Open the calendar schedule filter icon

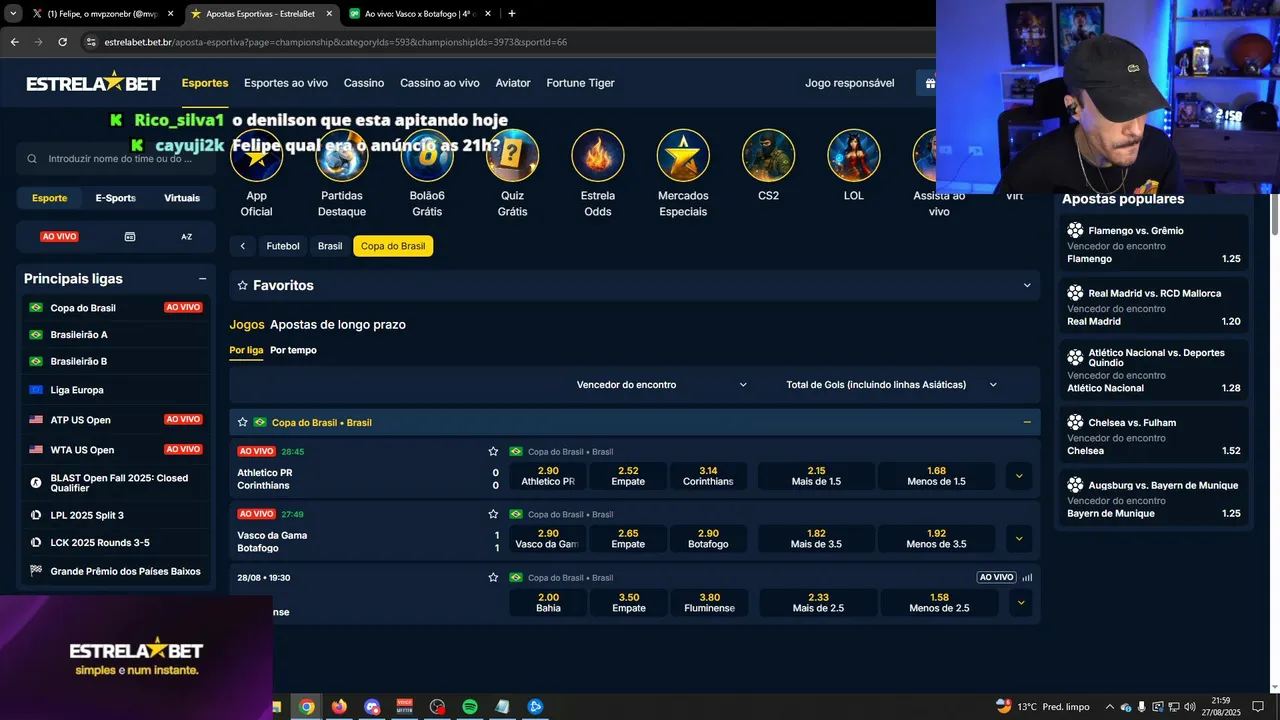(130, 237)
